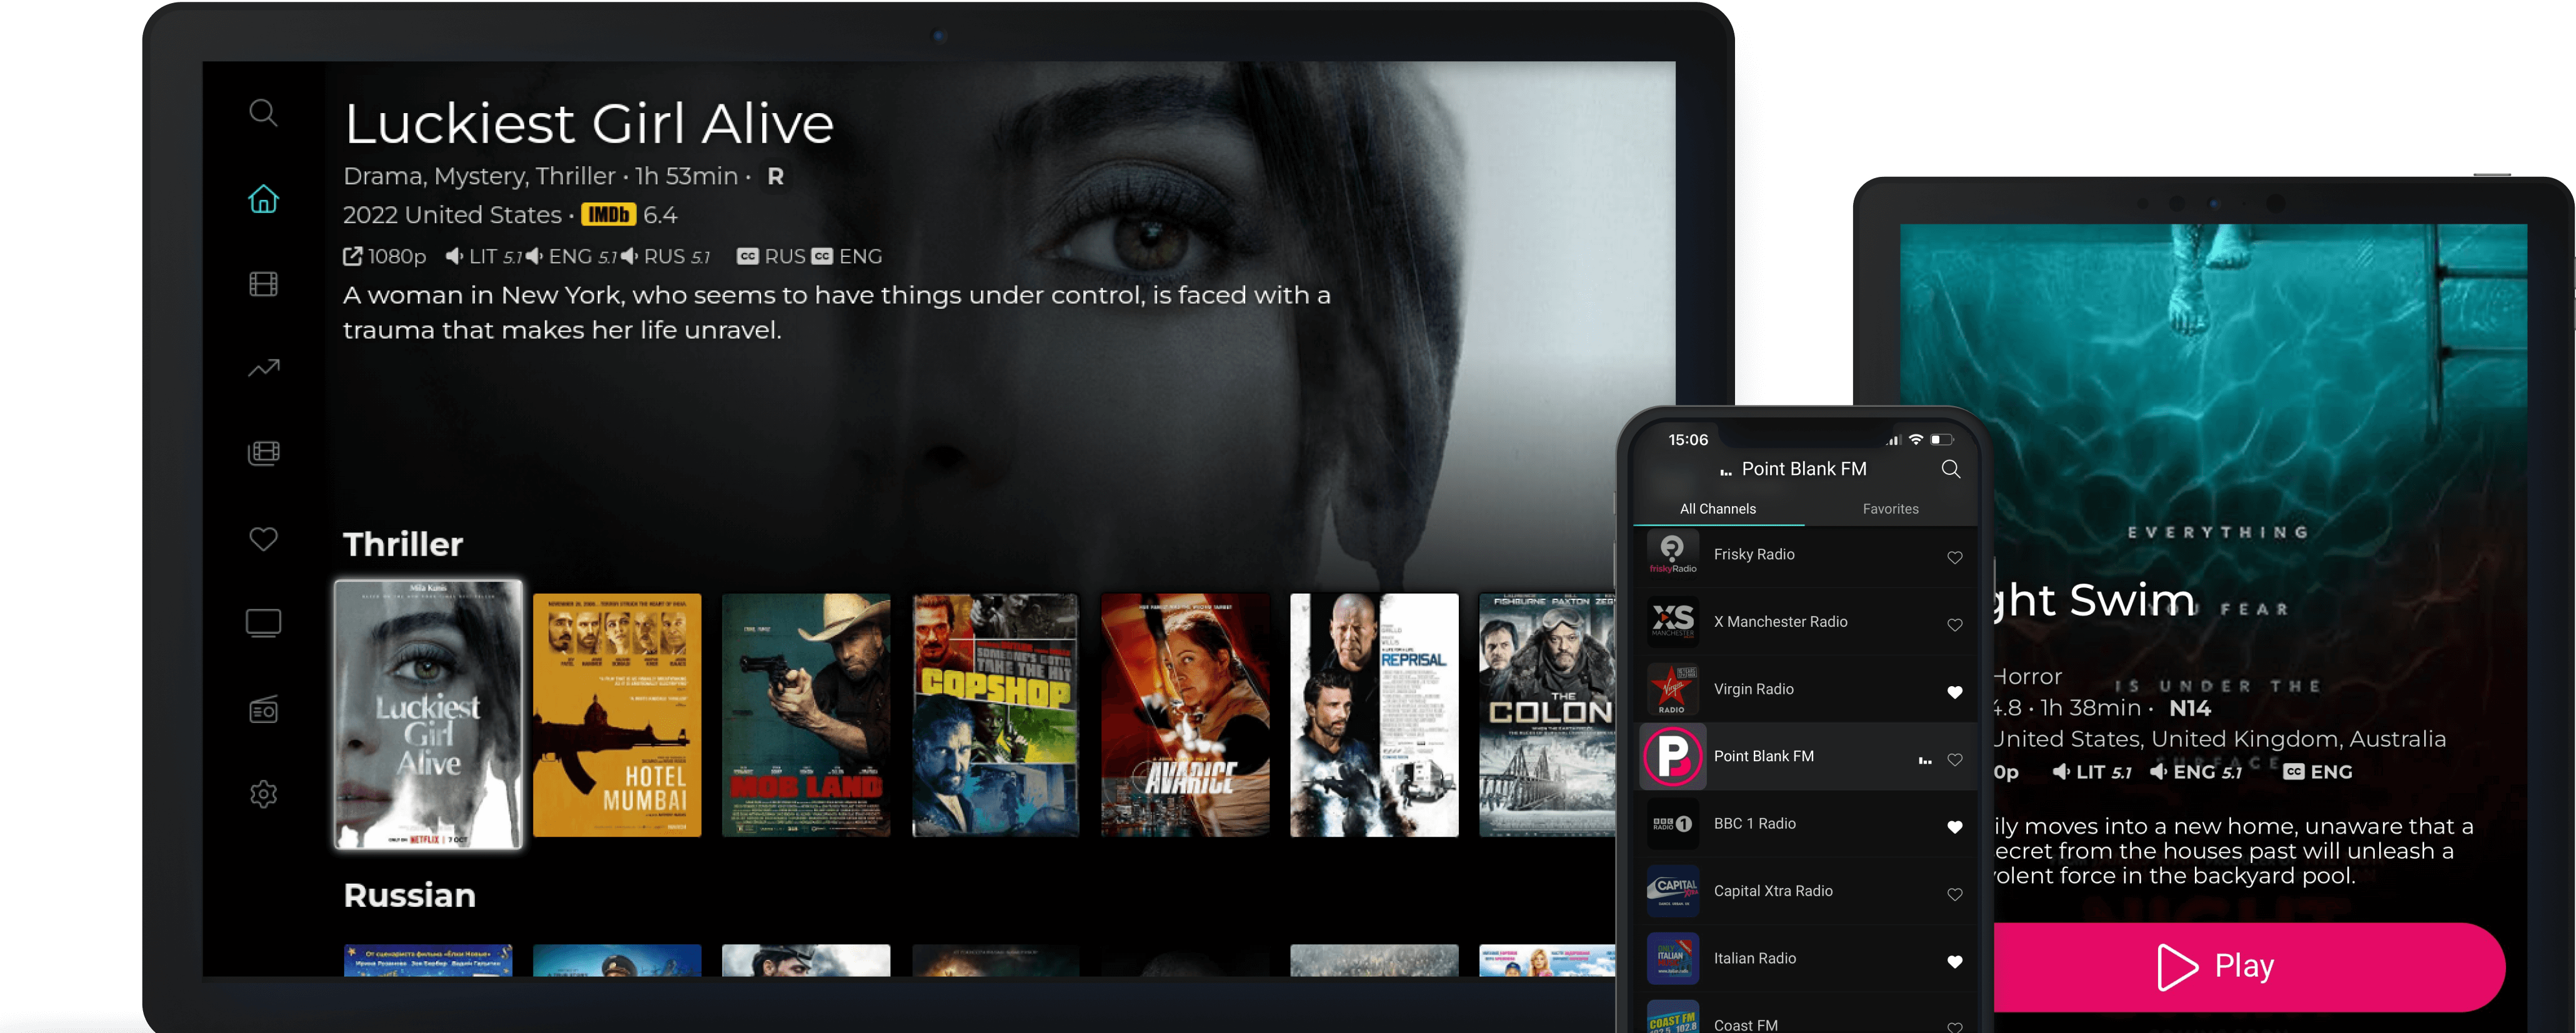
Task: Favorite Frisky Radio with its heart
Action: [1954, 558]
